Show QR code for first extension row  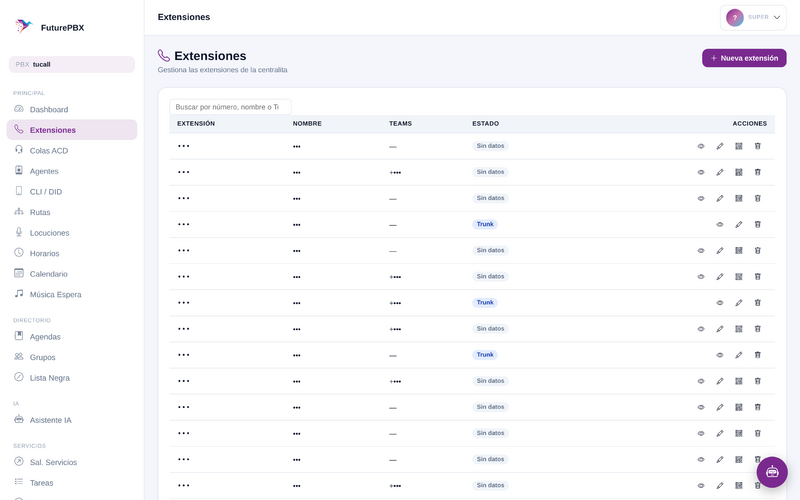pyautogui.click(x=738, y=146)
